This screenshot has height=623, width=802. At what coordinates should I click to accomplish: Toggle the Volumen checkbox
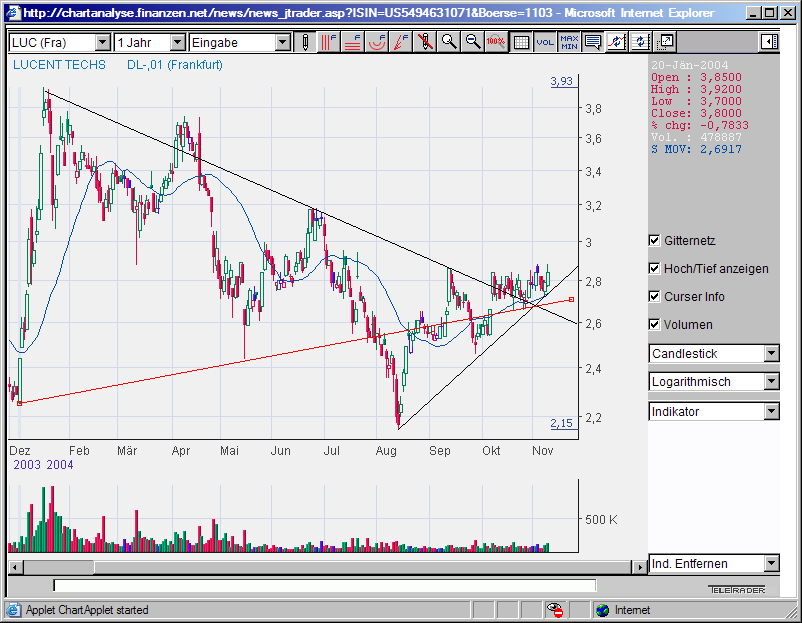655,325
